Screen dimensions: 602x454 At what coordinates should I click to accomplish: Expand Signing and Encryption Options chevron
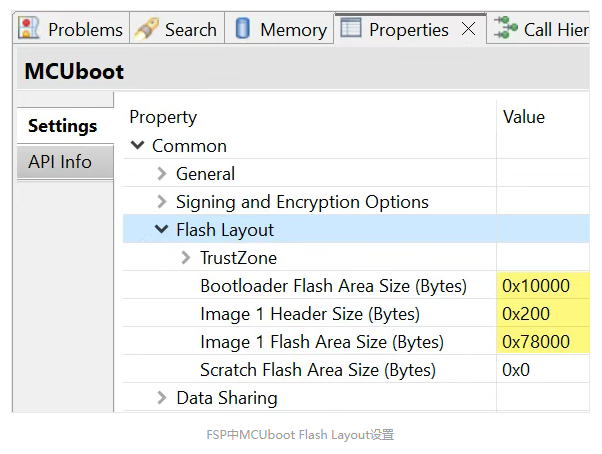pyautogui.click(x=162, y=201)
